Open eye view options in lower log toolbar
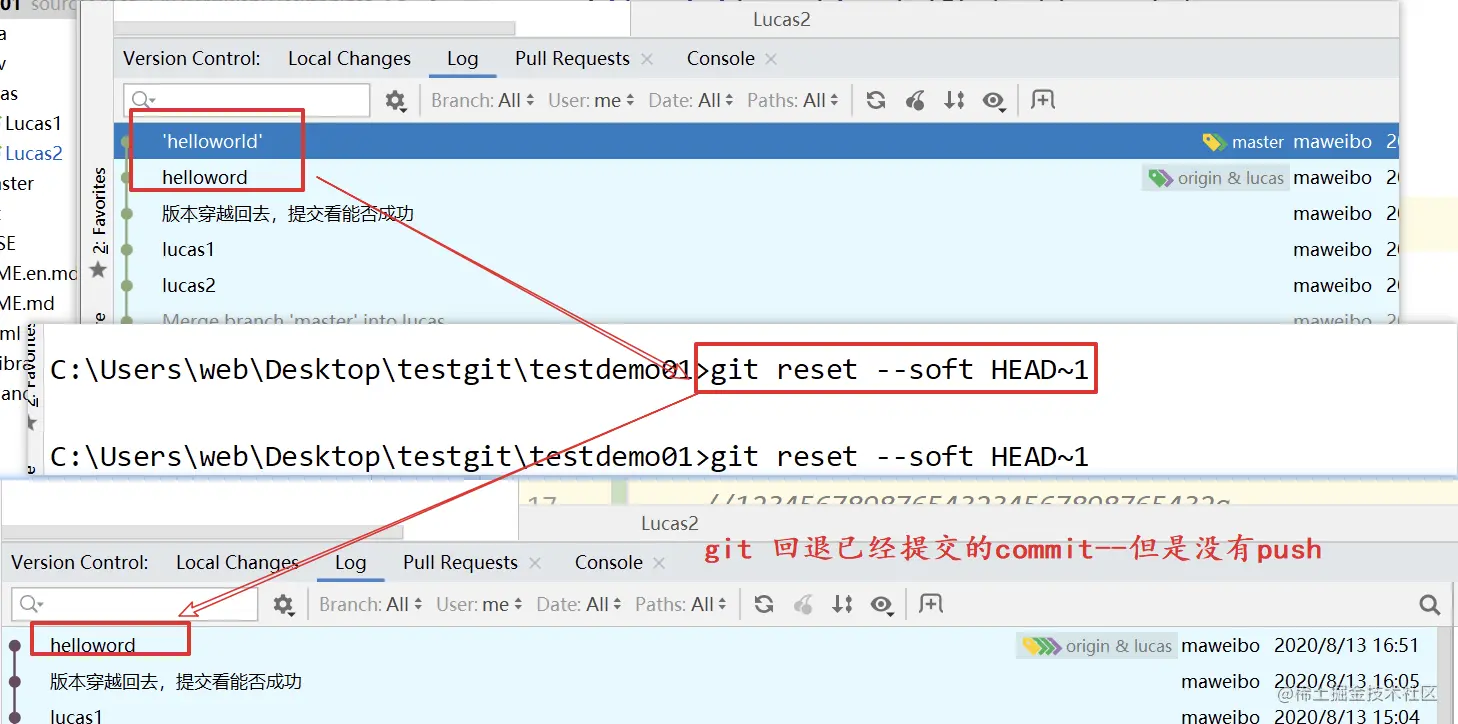The image size is (1458, 724). 881,604
